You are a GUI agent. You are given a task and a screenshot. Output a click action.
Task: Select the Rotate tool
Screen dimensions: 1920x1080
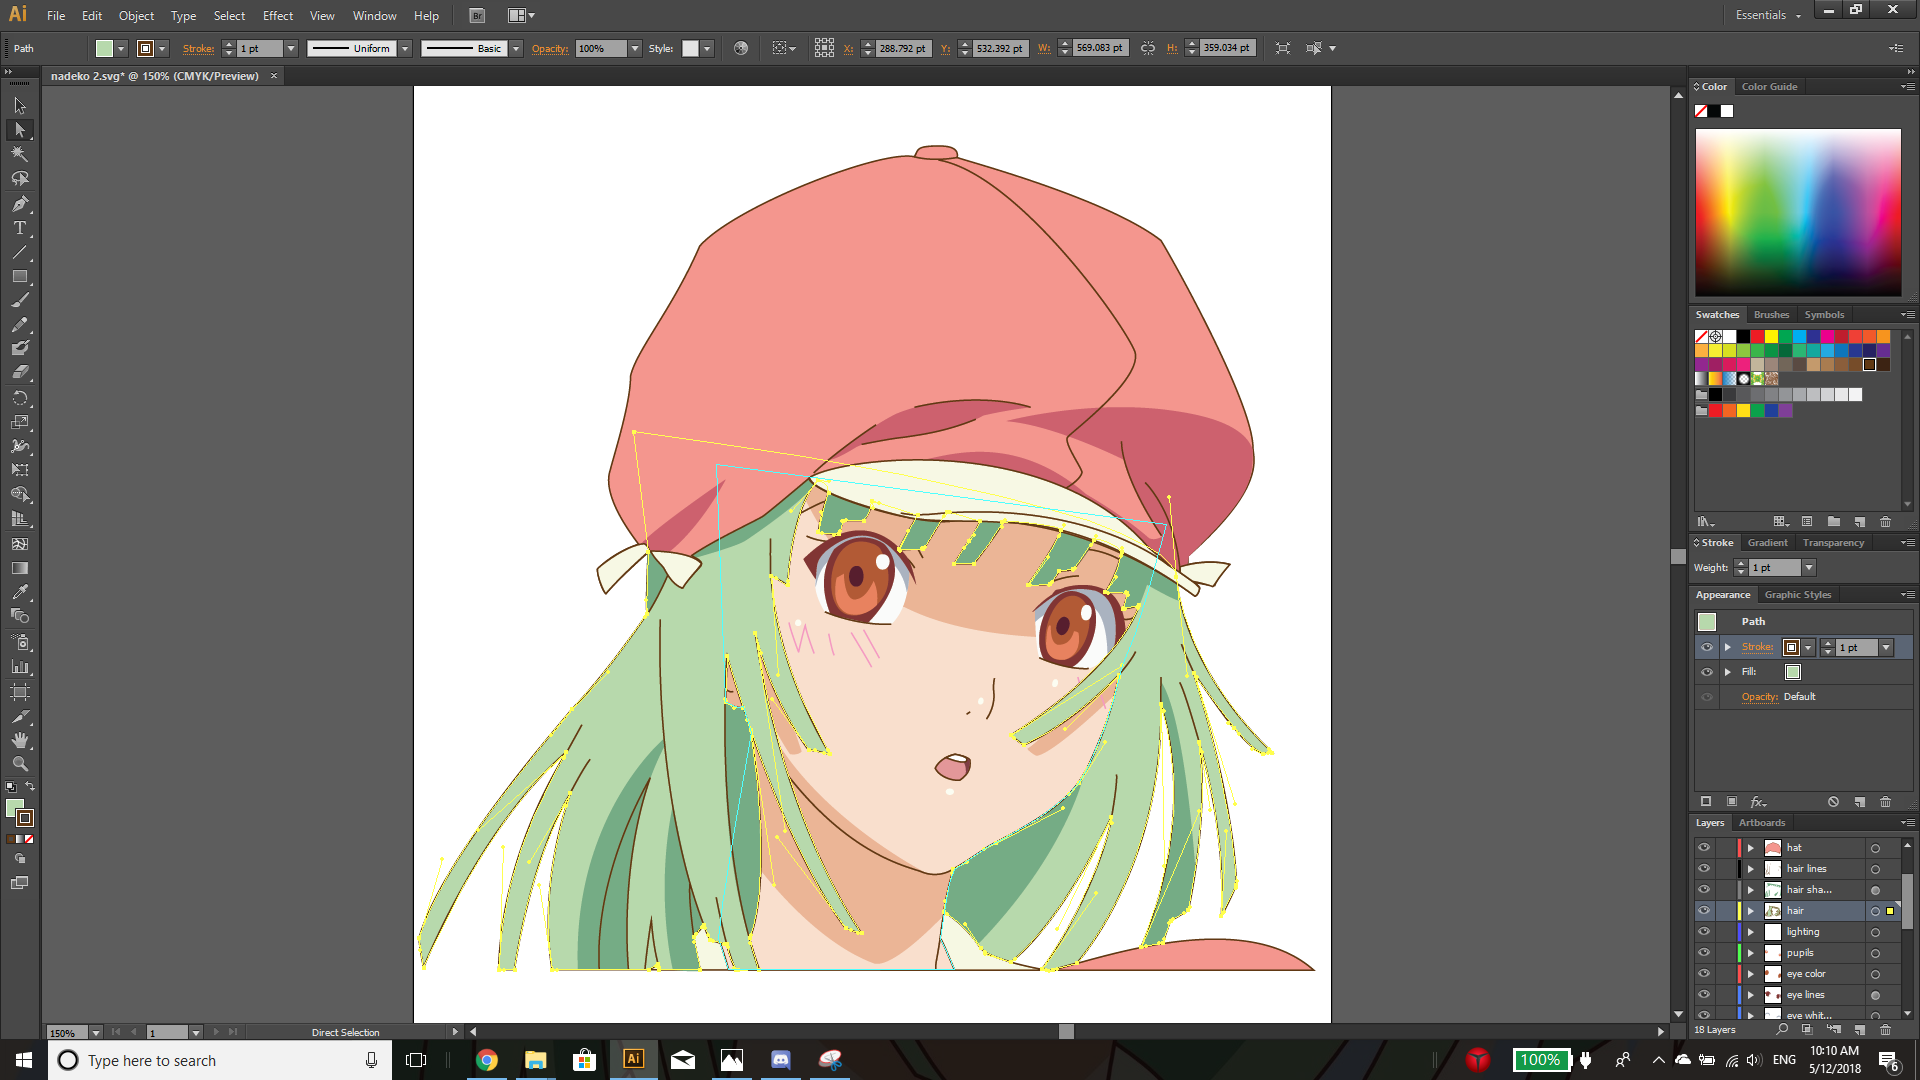coord(19,398)
